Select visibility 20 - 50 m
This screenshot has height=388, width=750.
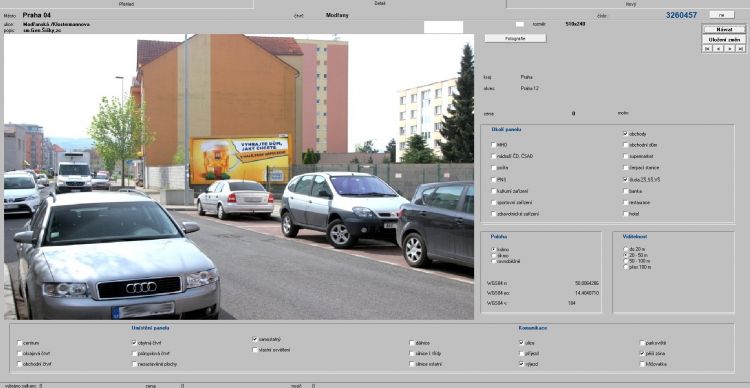626,255
